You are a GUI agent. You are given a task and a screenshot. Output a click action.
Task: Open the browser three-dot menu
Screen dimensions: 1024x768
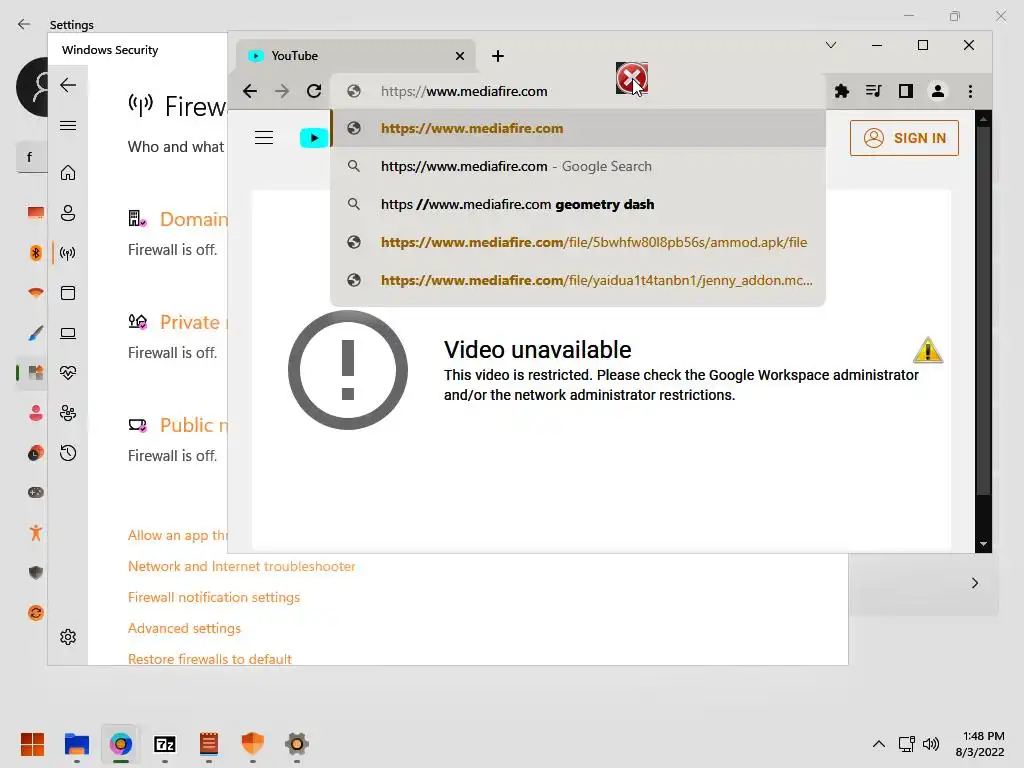970,91
